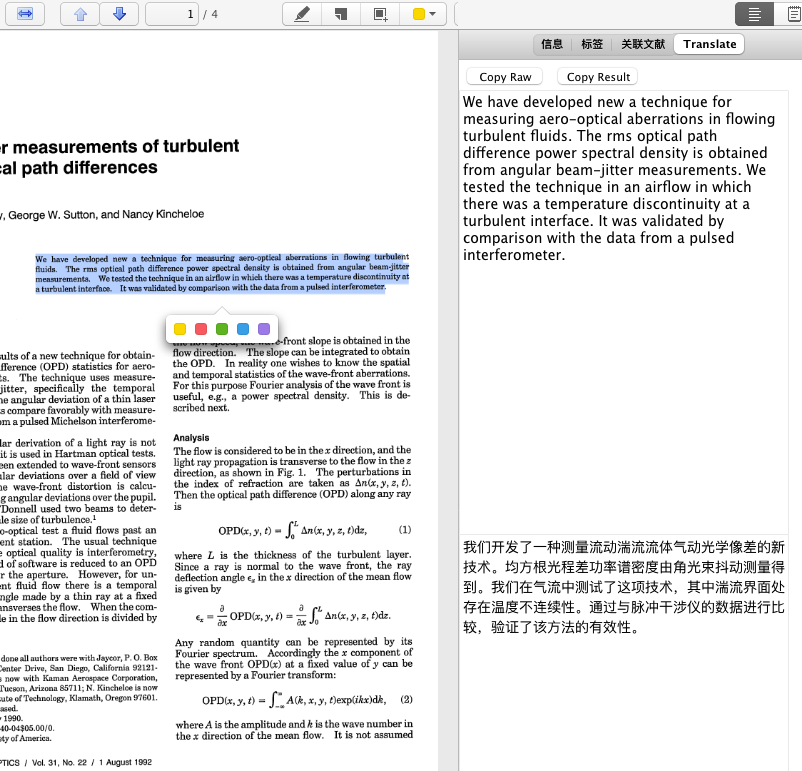This screenshot has height=771, width=802.
Task: Open the highlight color dropdown in toolbar
Action: (x=423, y=14)
